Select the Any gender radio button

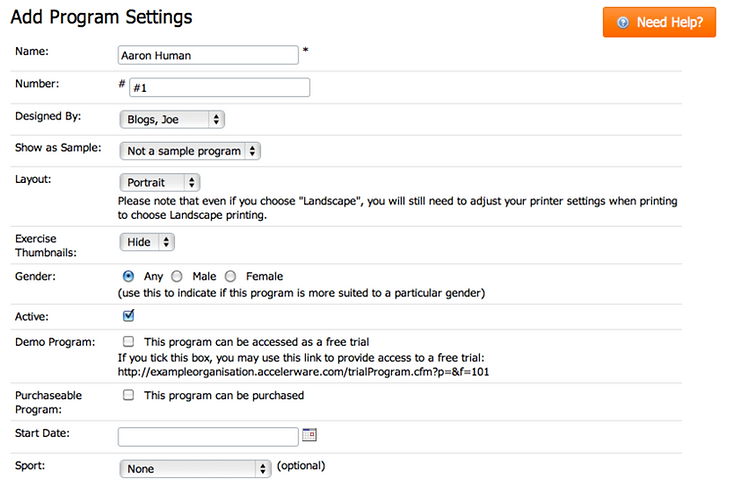[128, 276]
